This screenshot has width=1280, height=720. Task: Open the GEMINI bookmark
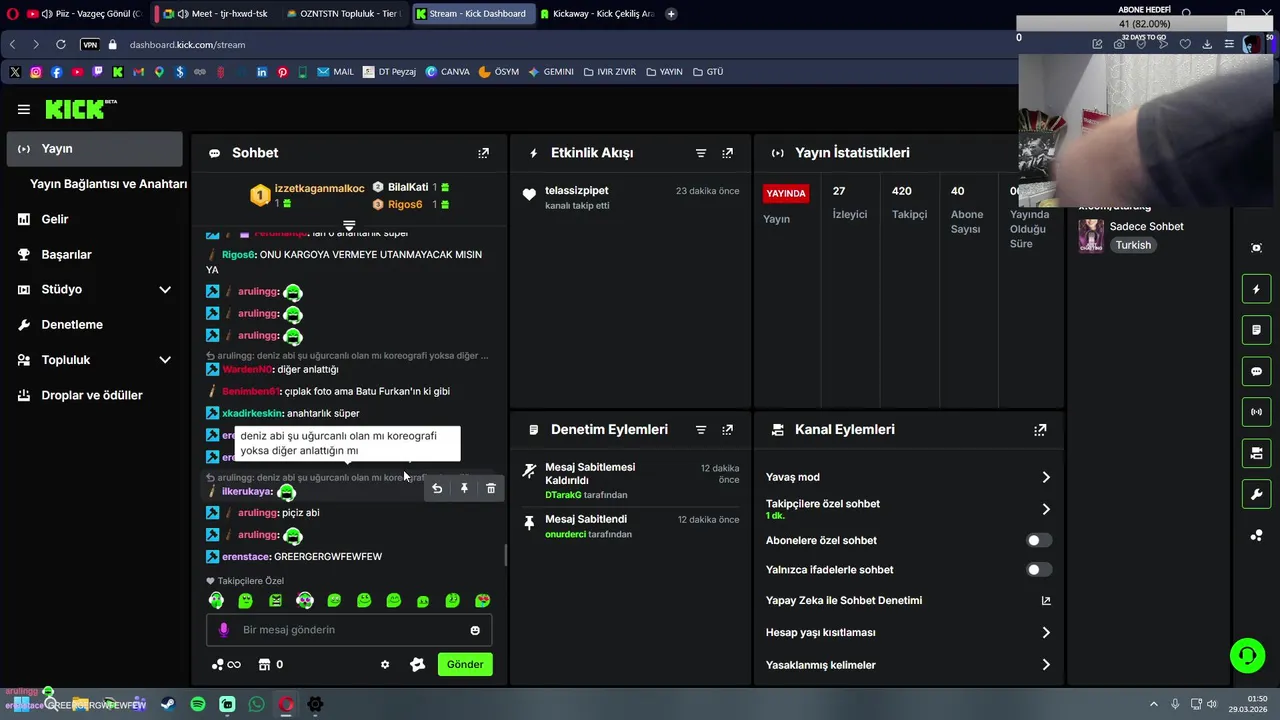pyautogui.click(x=551, y=72)
